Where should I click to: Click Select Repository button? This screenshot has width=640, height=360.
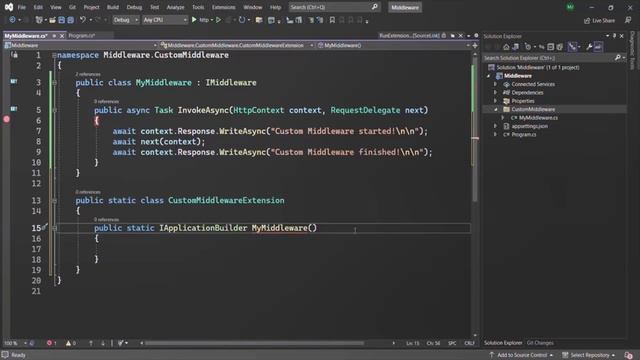589,355
